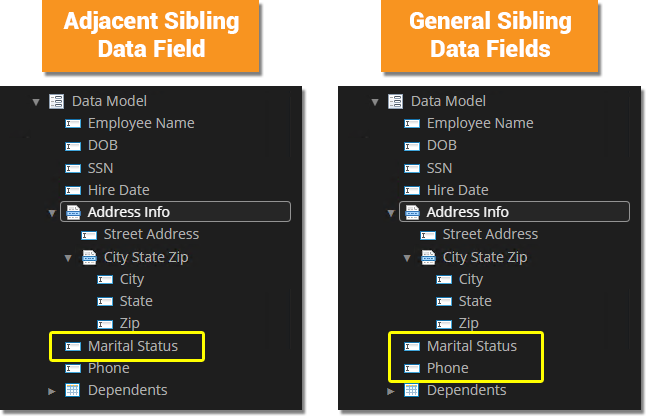This screenshot has width=653, height=417.
Task: Click Dependents table icon in left panel
Action: pos(73,390)
